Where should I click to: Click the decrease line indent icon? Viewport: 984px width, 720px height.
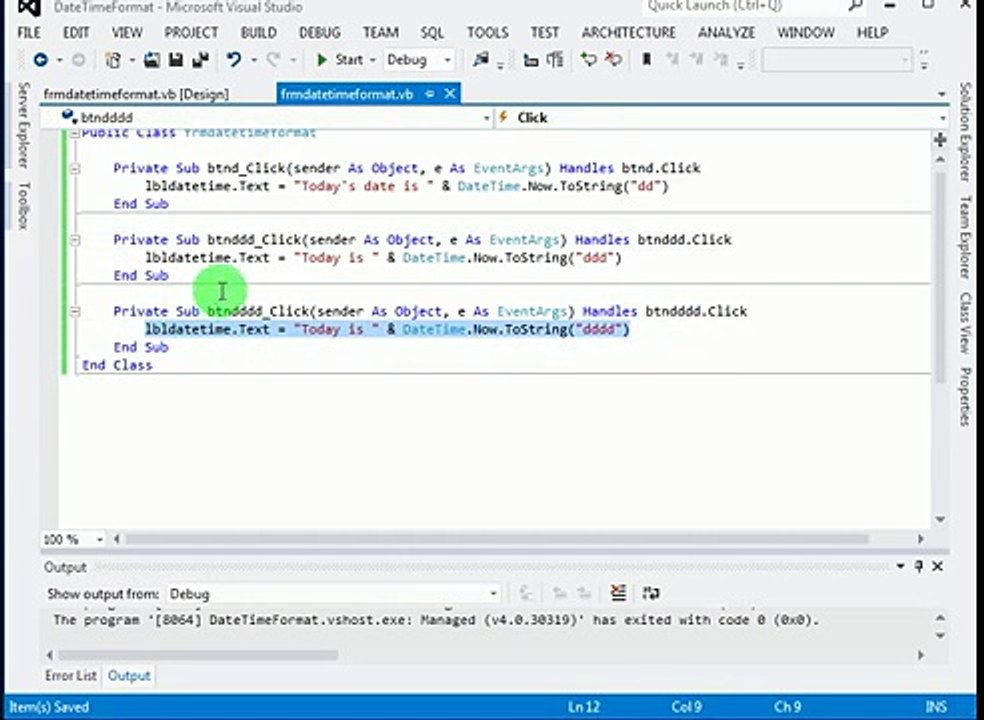point(531,60)
